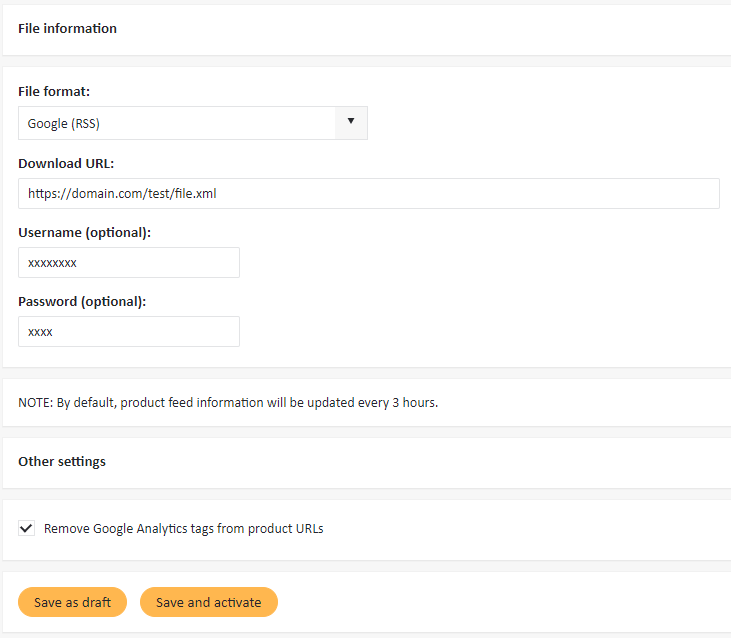Click the File format label
The width and height of the screenshot is (731, 638).
pos(54,91)
